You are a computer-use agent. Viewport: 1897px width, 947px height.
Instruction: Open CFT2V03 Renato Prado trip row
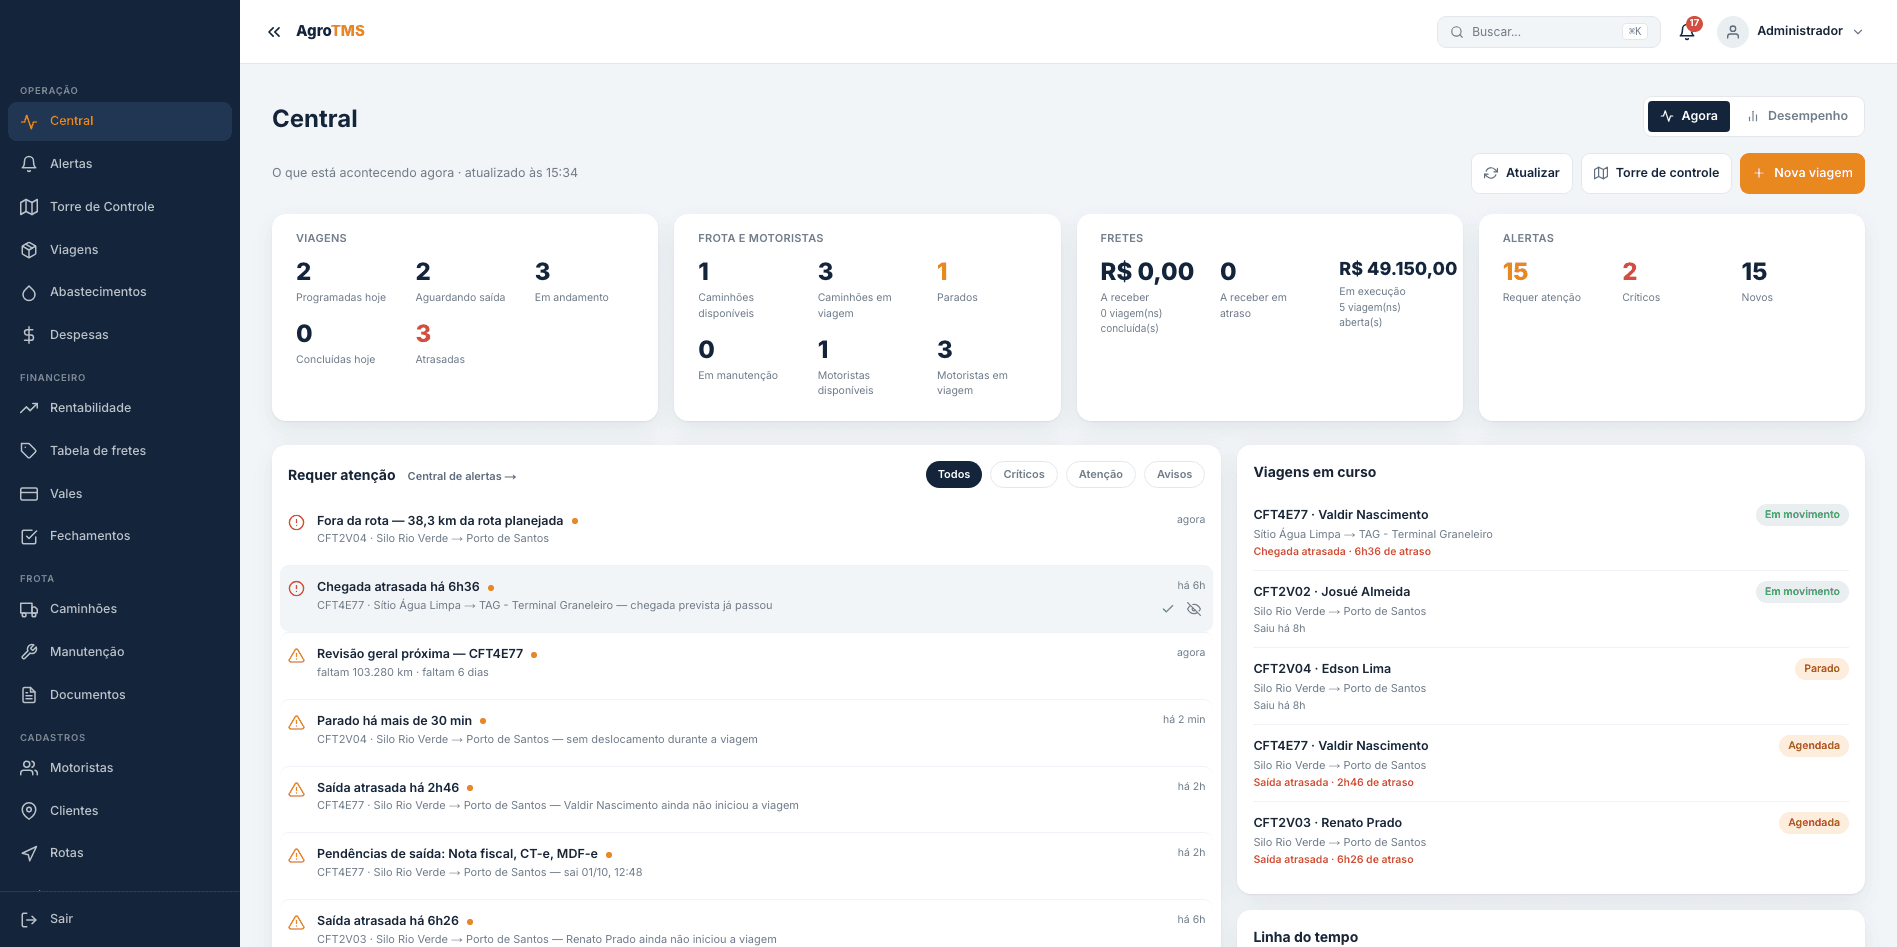1550,840
